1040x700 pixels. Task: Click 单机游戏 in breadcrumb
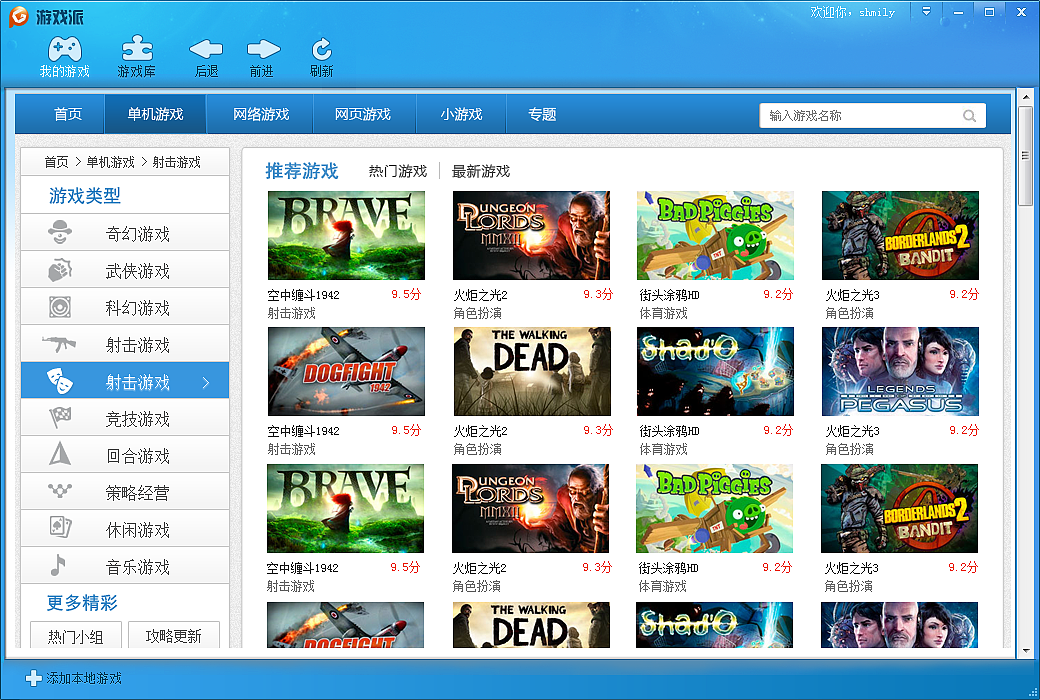click(x=110, y=162)
